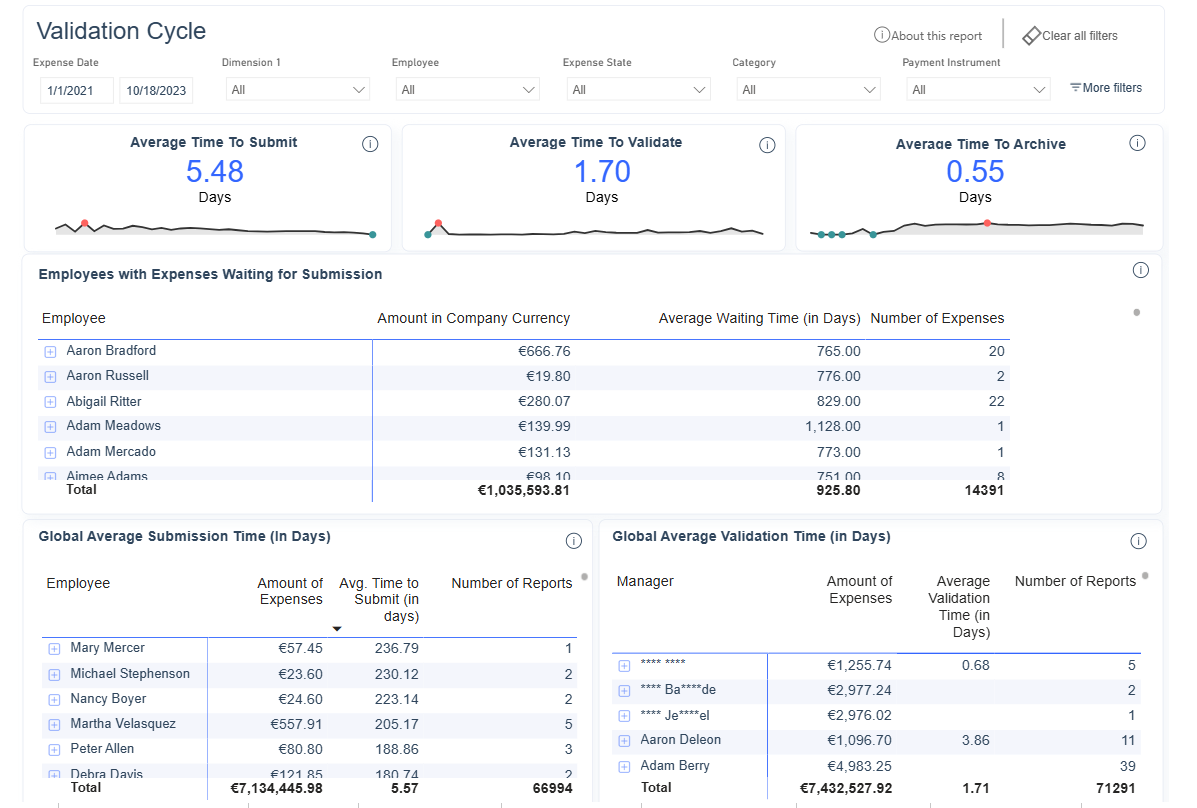Select the €666.76 amount cell
Viewport: 1197px width, 808px height.
point(544,351)
